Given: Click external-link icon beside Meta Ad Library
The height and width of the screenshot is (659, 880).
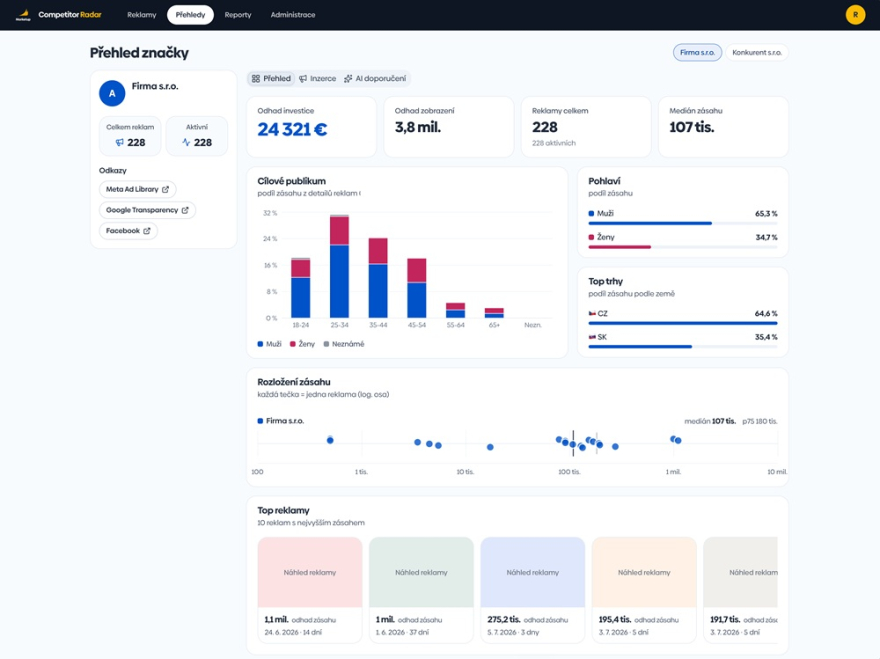Looking at the screenshot, I should point(166,190).
